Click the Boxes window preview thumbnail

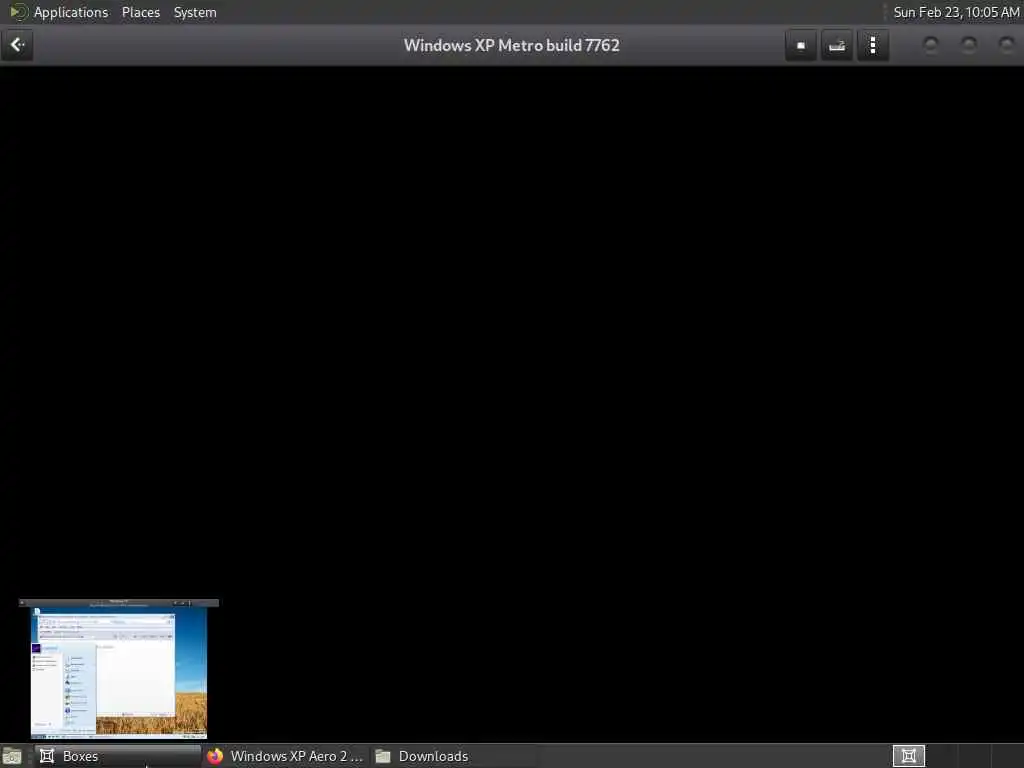tap(119, 669)
